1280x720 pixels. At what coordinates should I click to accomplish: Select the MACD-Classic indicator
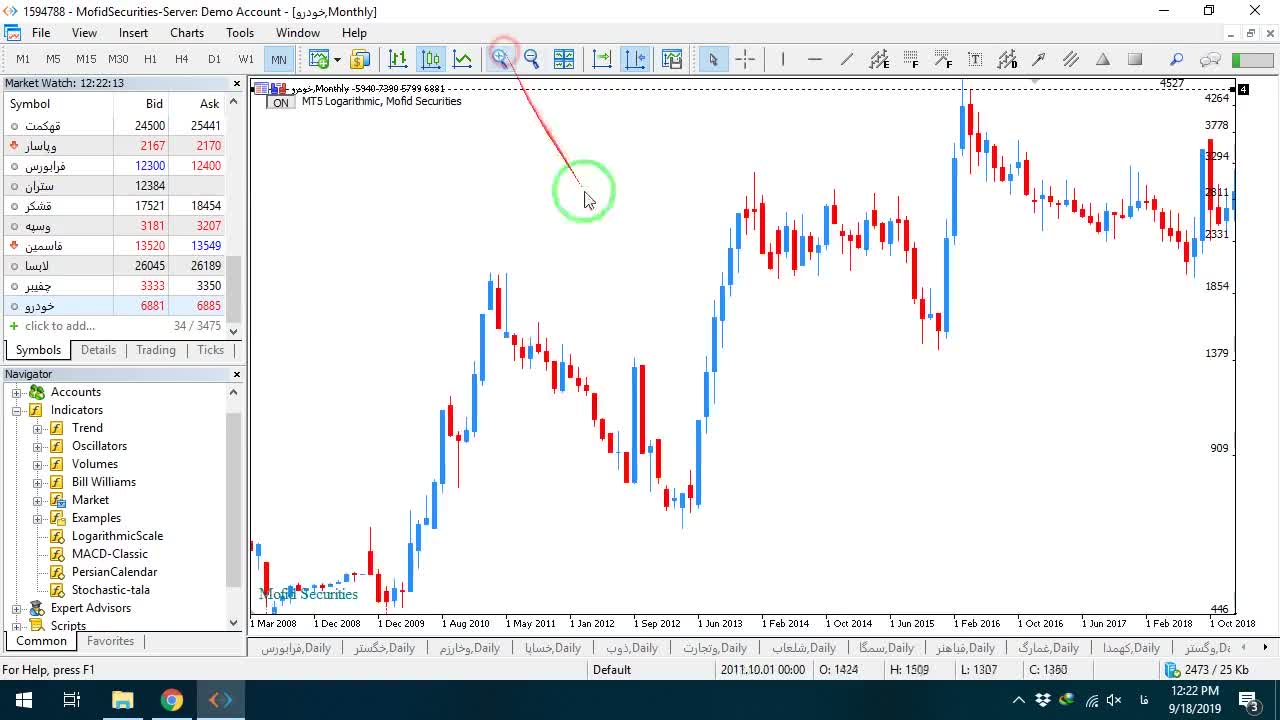[109, 554]
